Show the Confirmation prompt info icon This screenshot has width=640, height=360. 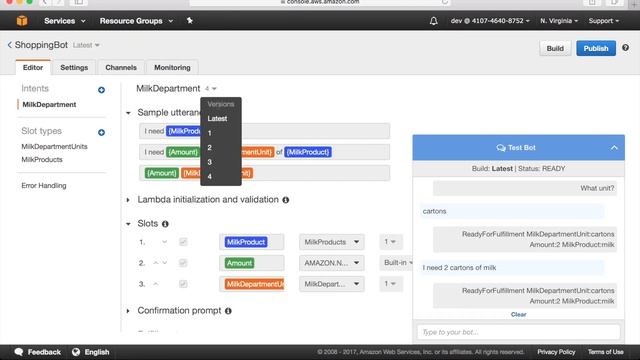click(x=228, y=311)
